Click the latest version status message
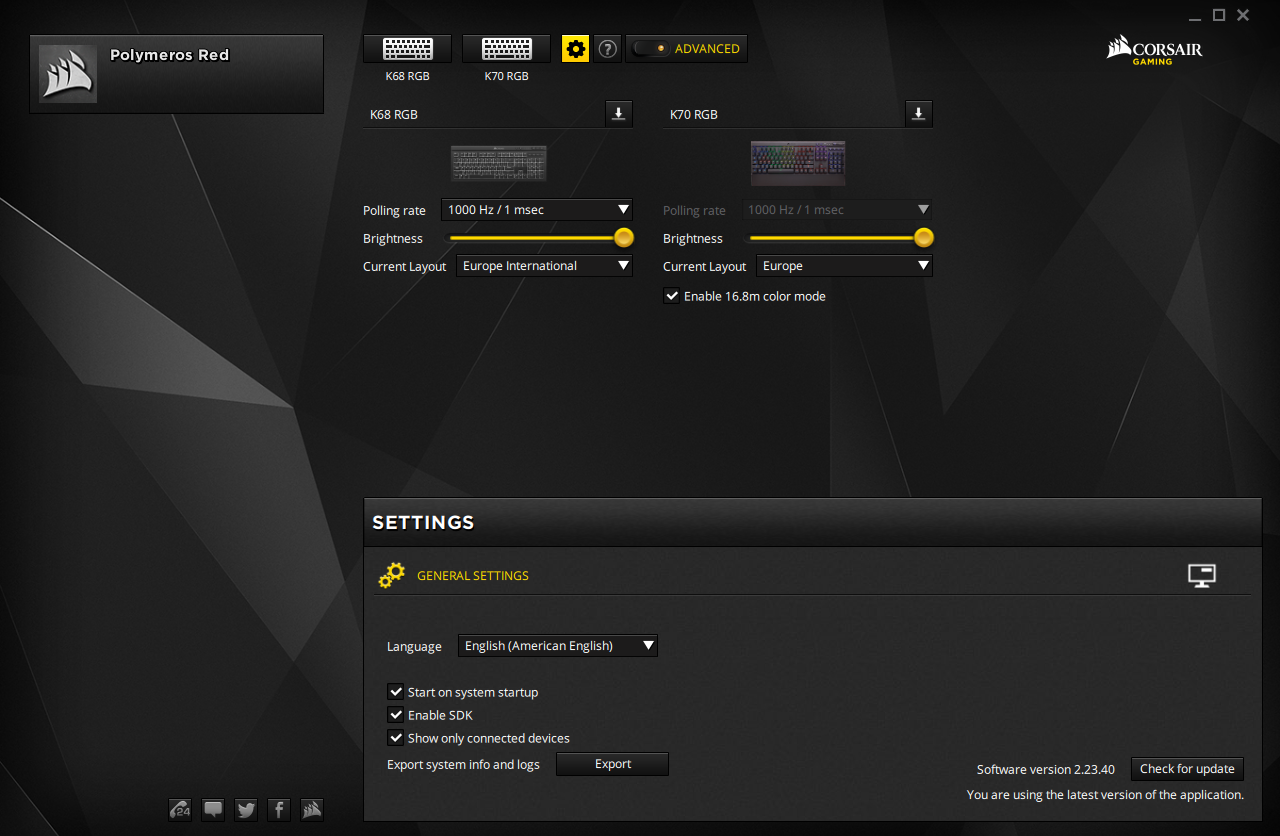 (x=1105, y=795)
